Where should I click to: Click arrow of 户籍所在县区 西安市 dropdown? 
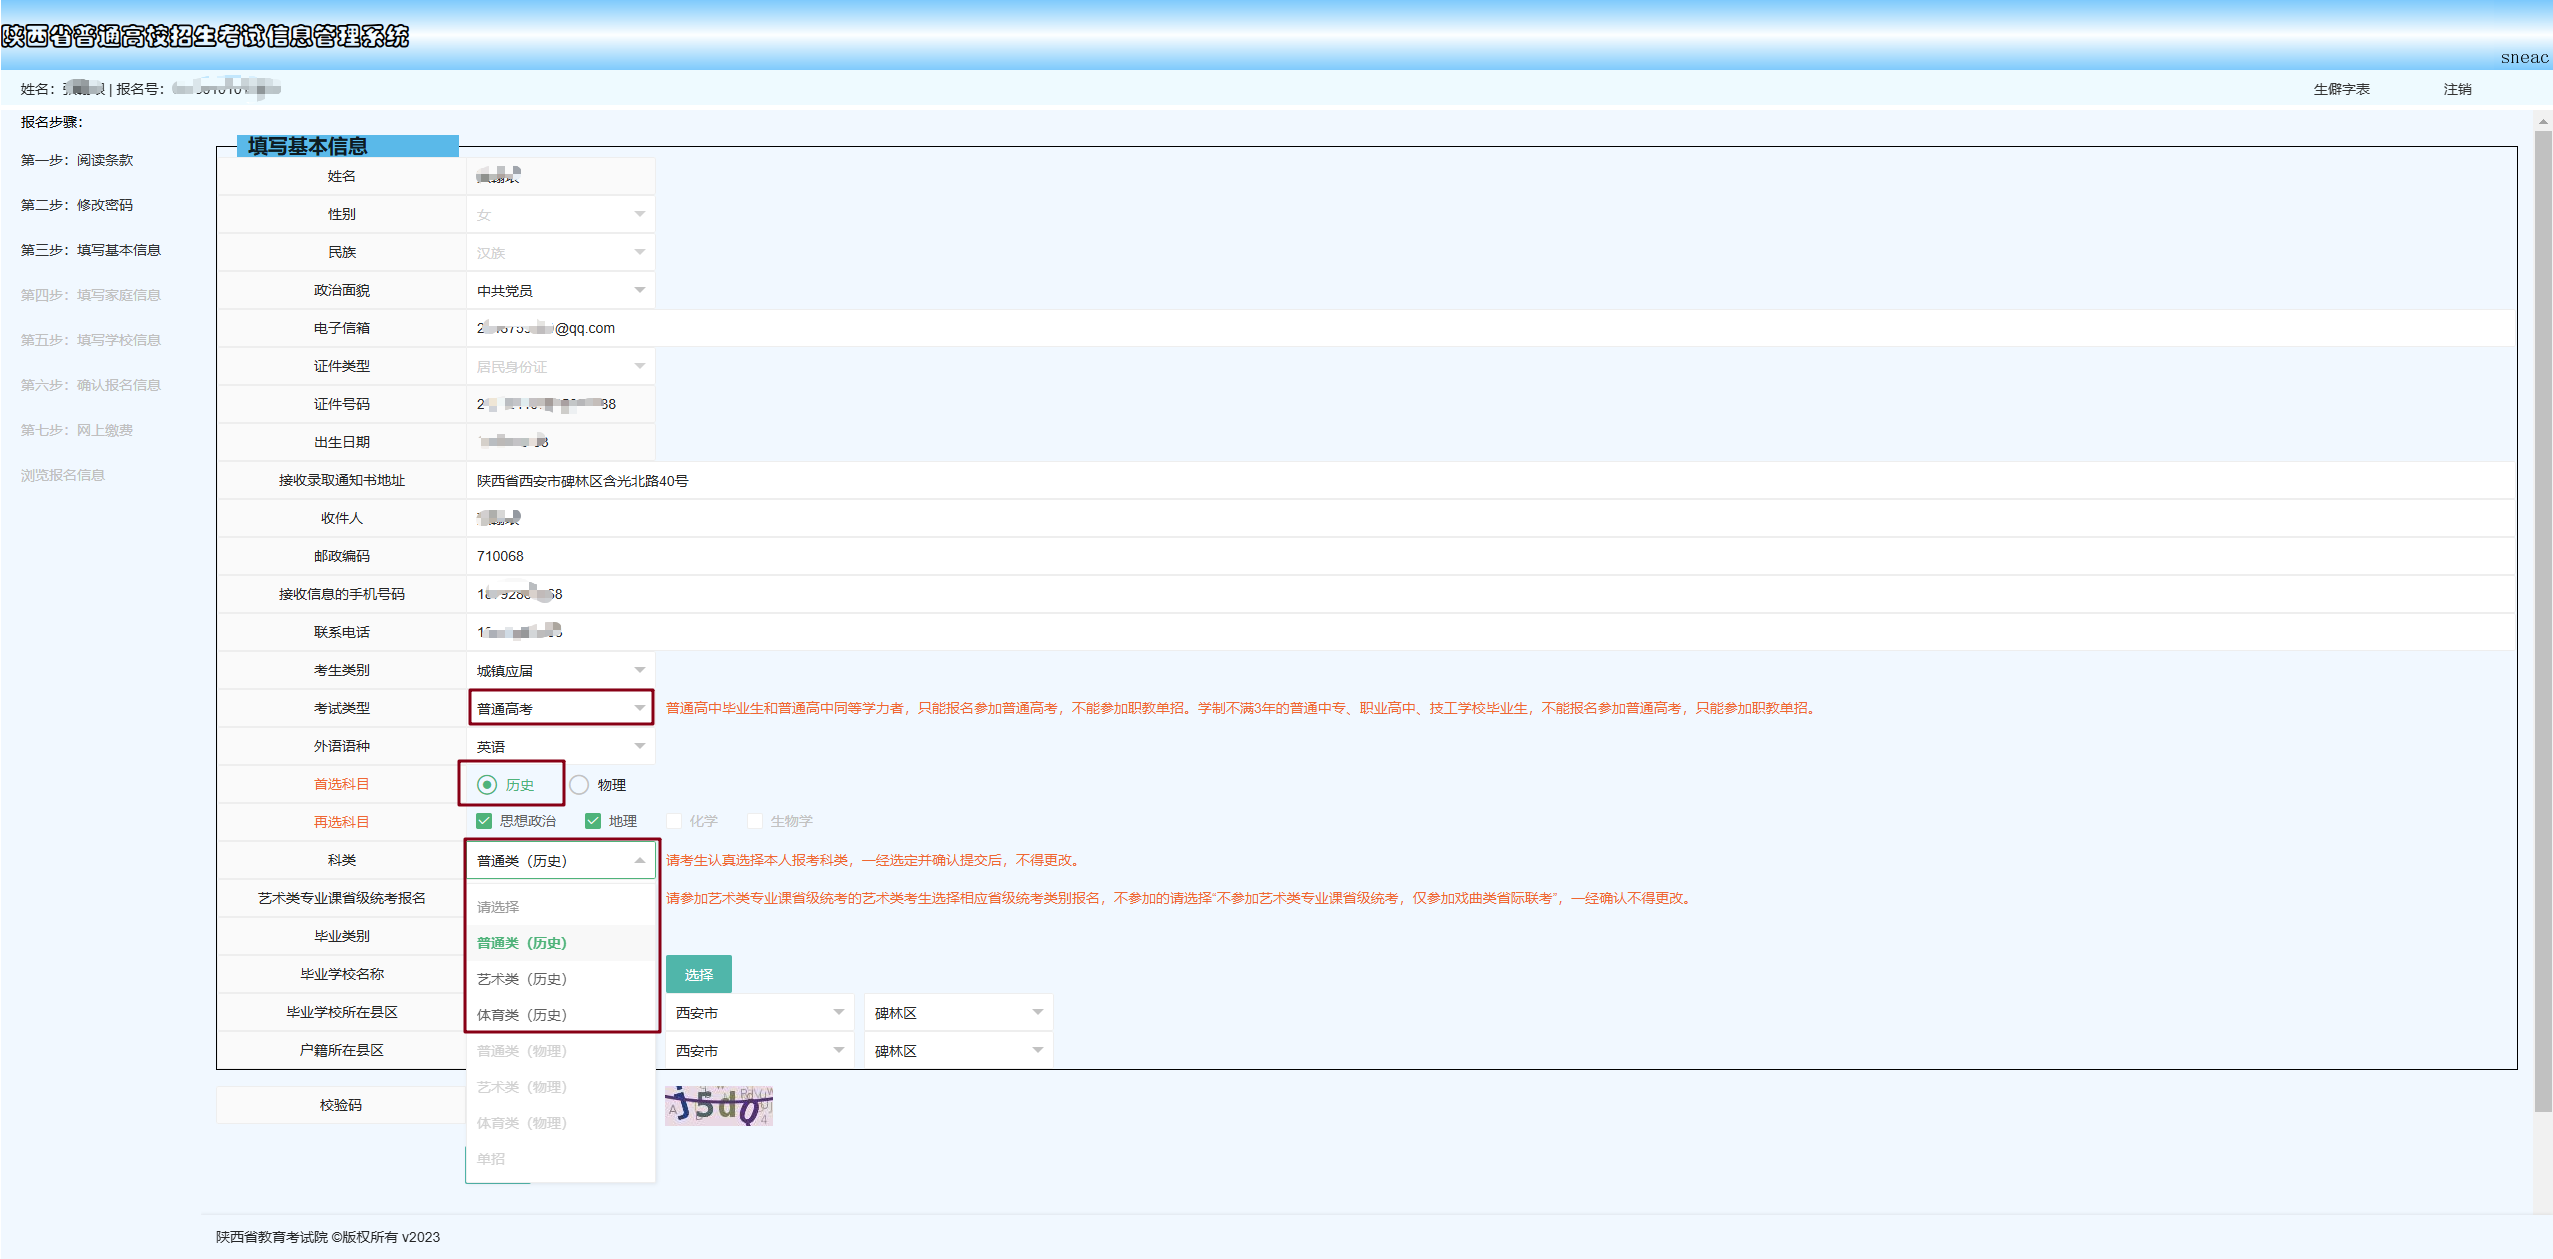tap(839, 1050)
